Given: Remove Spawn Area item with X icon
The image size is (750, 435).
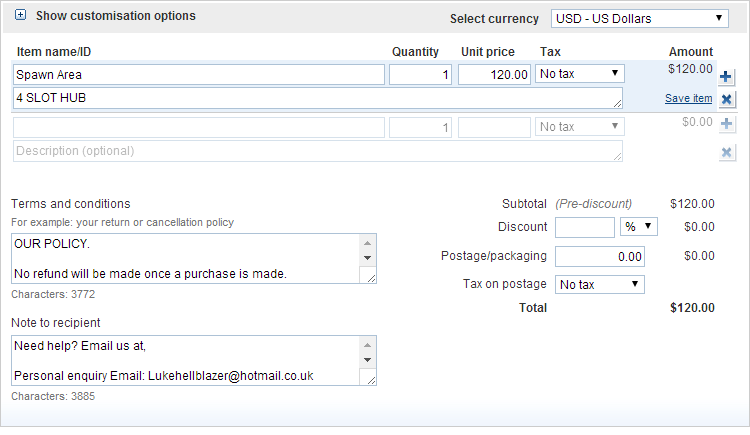Looking at the screenshot, I should 726,99.
